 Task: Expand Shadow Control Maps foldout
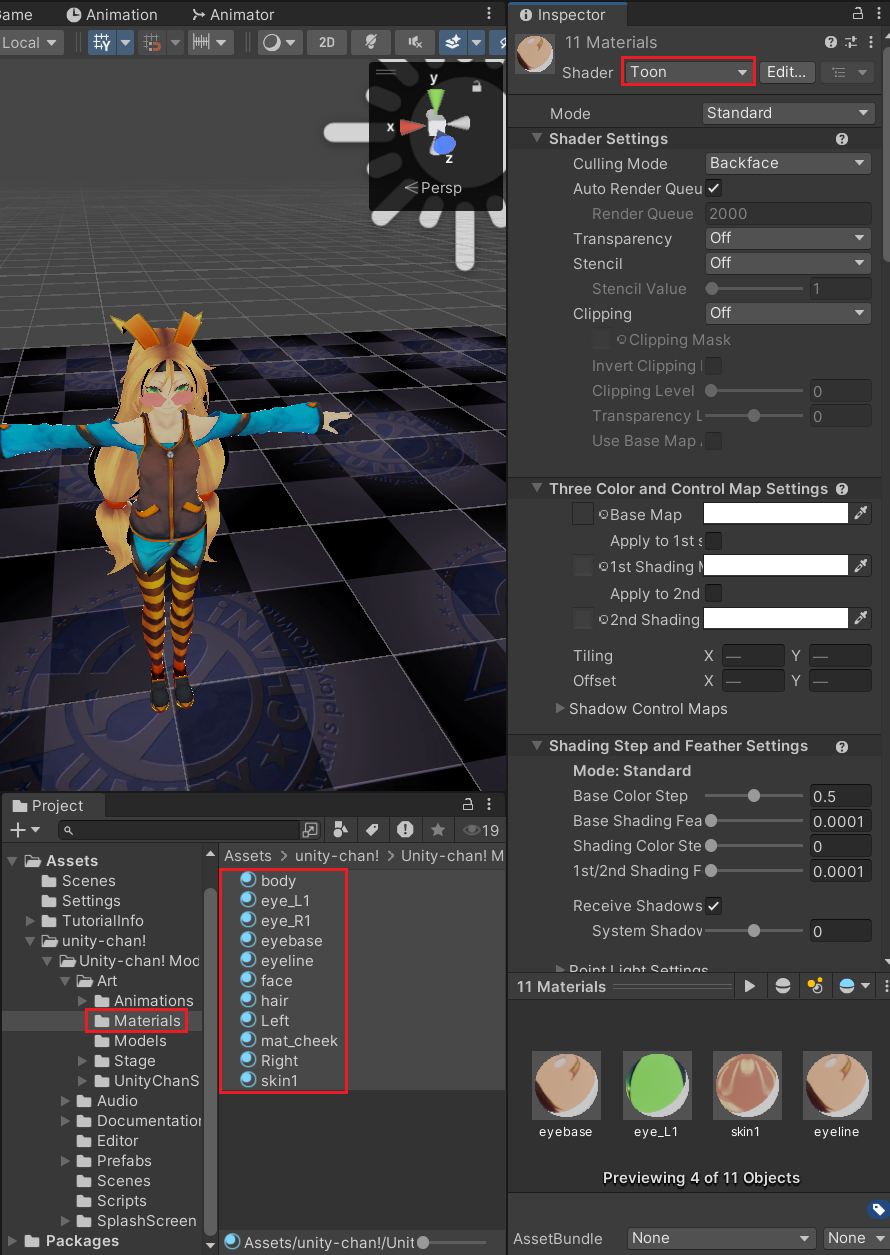click(560, 709)
